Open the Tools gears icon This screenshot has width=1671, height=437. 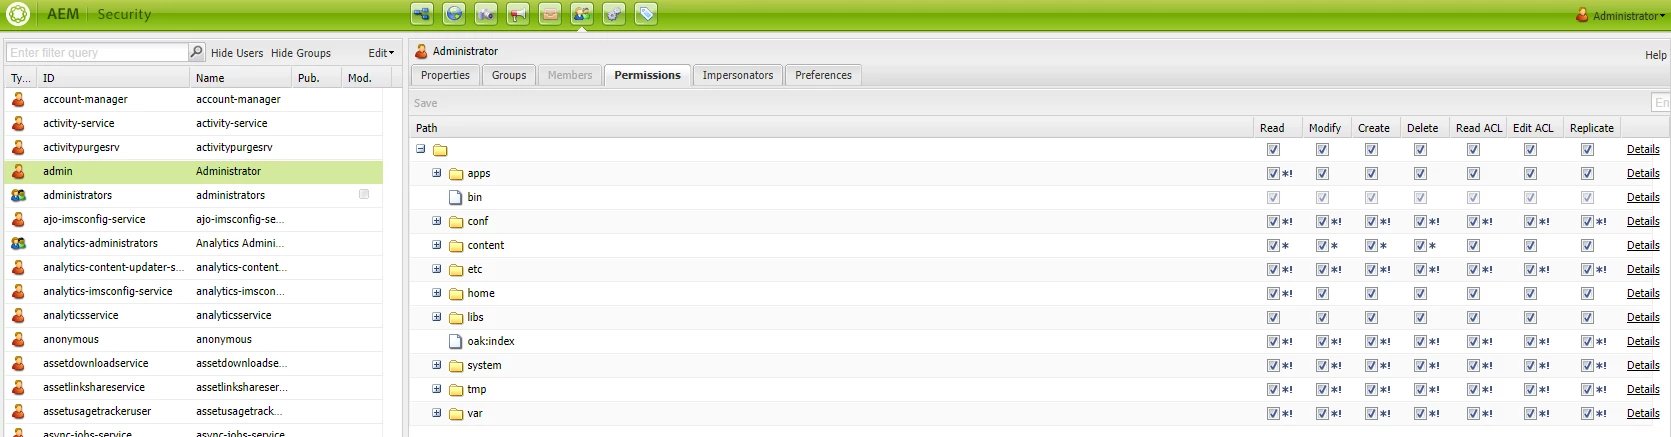[614, 14]
